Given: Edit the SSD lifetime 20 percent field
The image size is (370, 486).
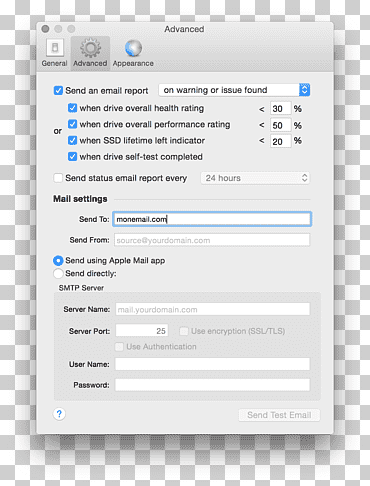Looking at the screenshot, I should pos(280,141).
